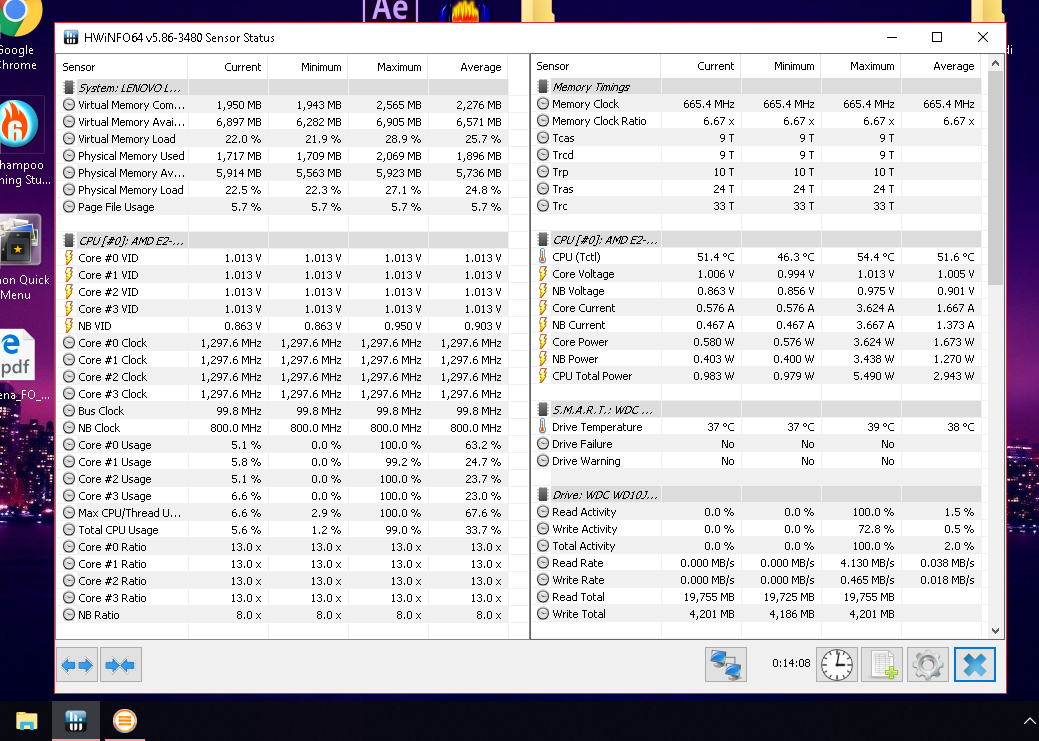Click the right panel Maximum column header
Image resolution: width=1039 pixels, height=741 pixels.
(x=861, y=66)
